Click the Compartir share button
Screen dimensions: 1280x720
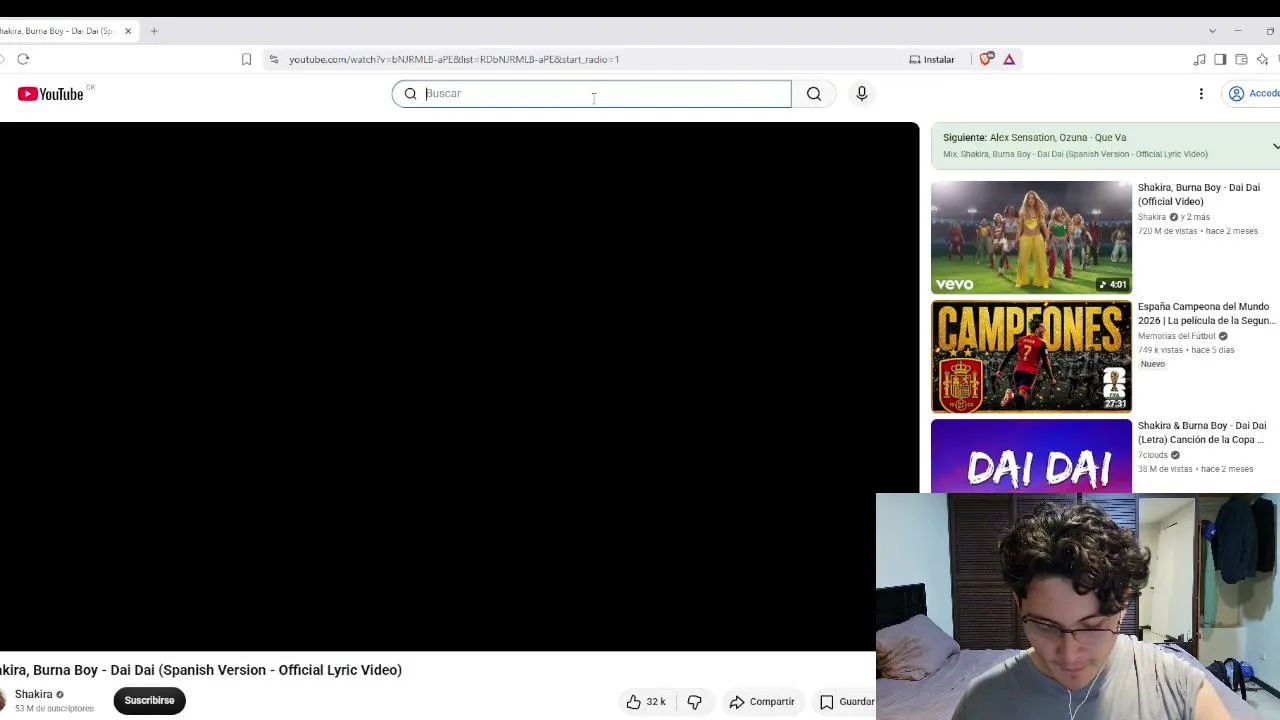762,702
